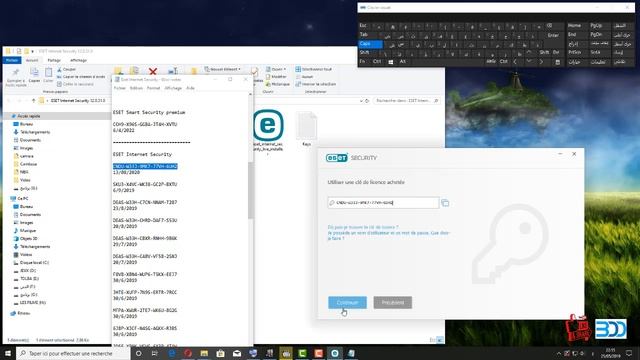Click the taskbar search box
Image resolution: width=640 pixels, height=360 pixels.
point(73,353)
